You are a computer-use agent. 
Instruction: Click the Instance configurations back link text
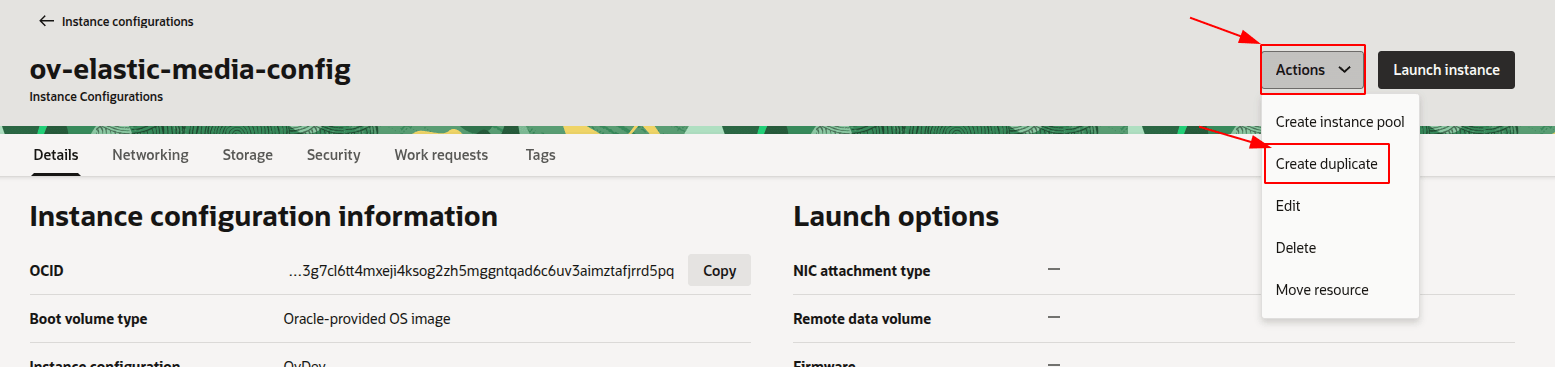[x=128, y=21]
